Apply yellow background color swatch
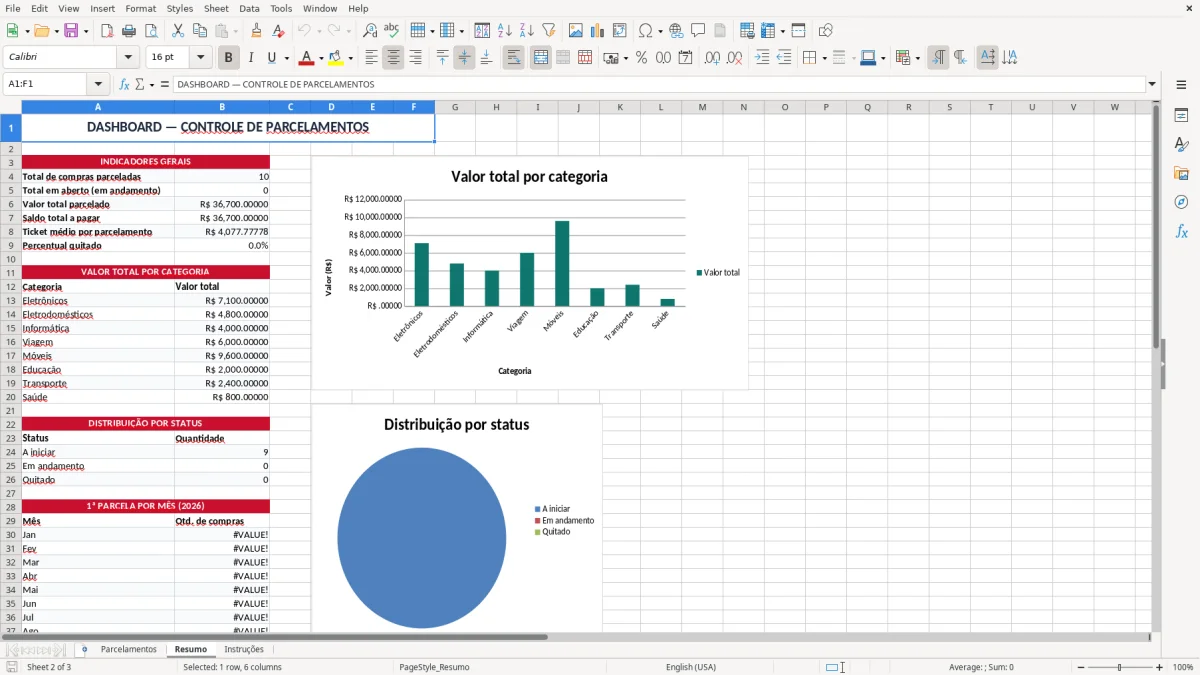Image resolution: width=1200 pixels, height=675 pixels. [336, 59]
